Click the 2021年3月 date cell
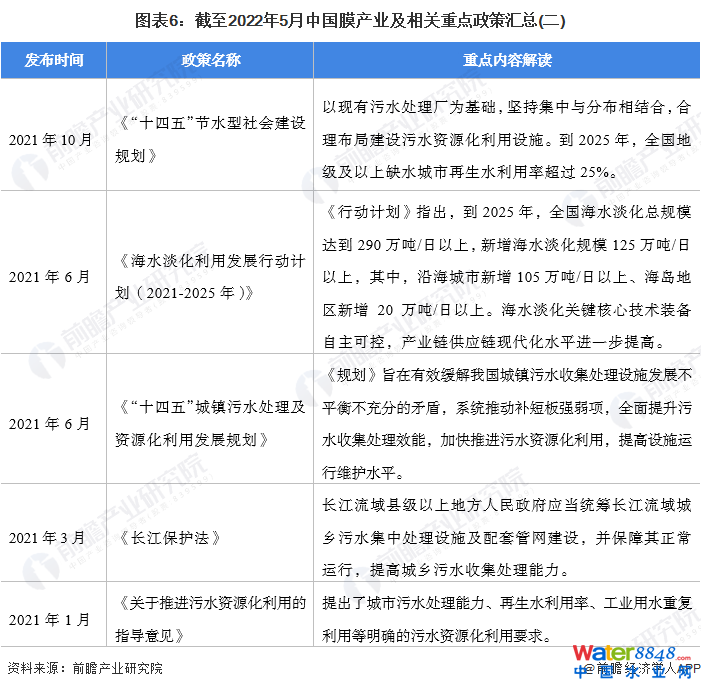Viewport: 701px width, 689px height. tap(55, 537)
